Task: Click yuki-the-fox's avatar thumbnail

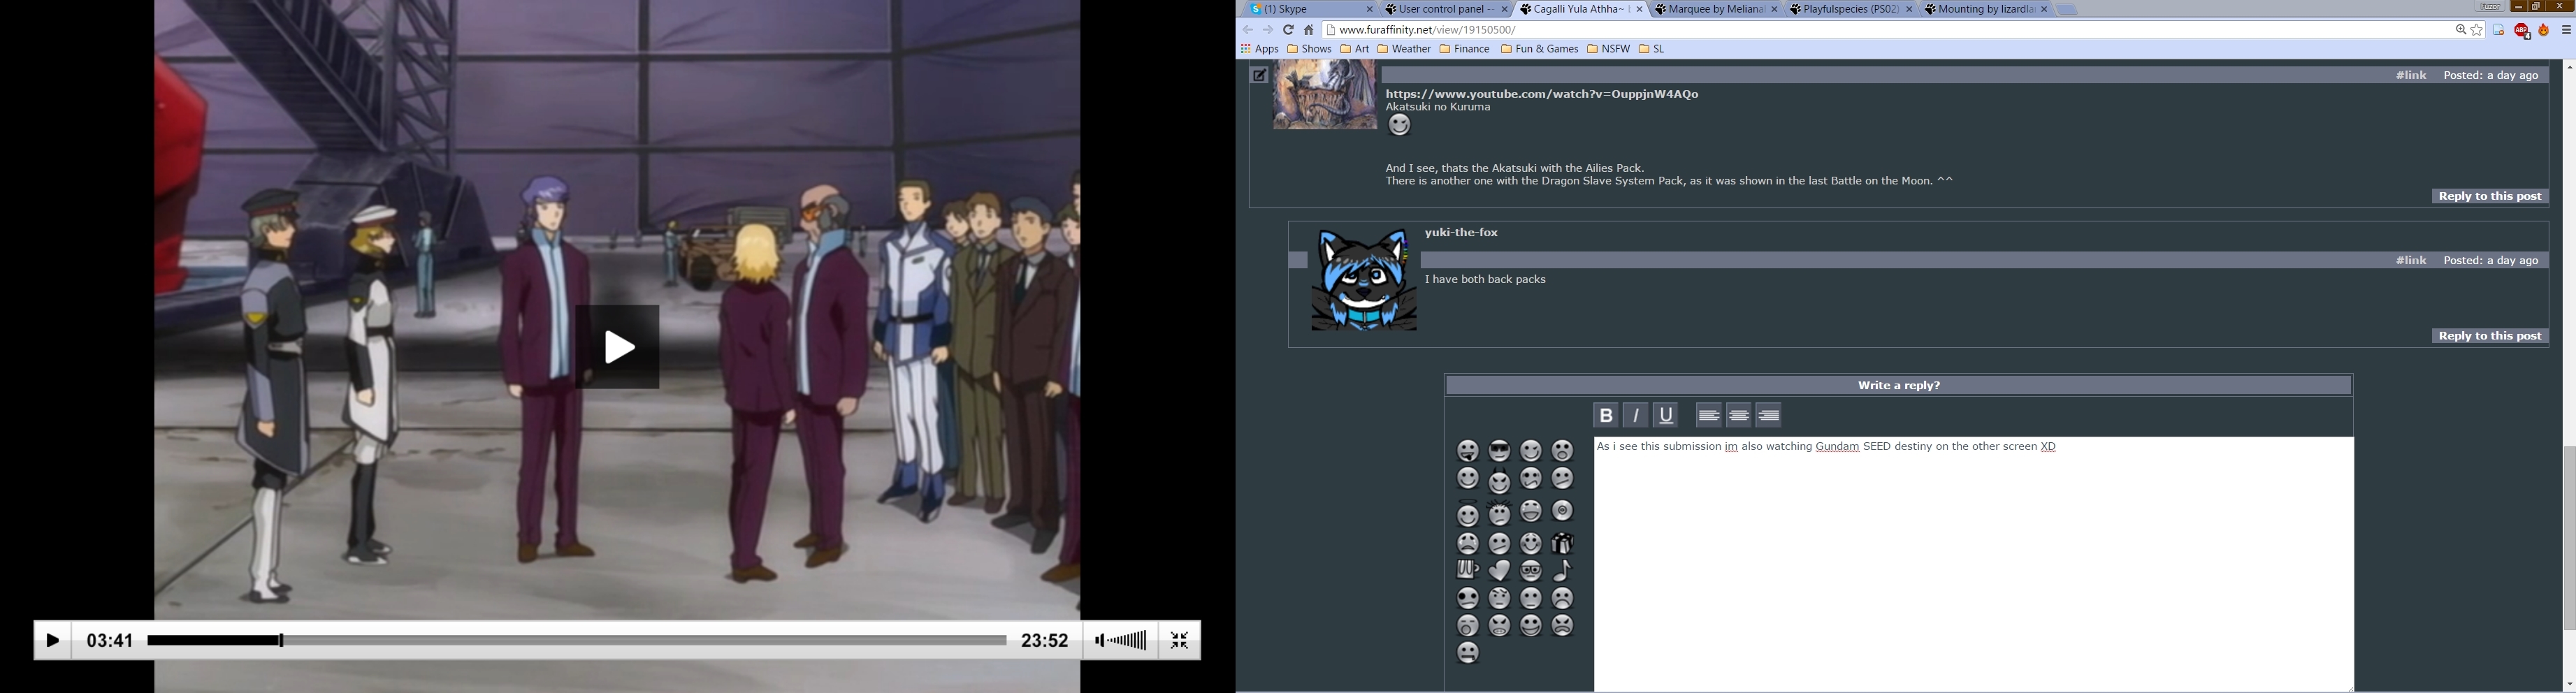Action: pos(1364,280)
